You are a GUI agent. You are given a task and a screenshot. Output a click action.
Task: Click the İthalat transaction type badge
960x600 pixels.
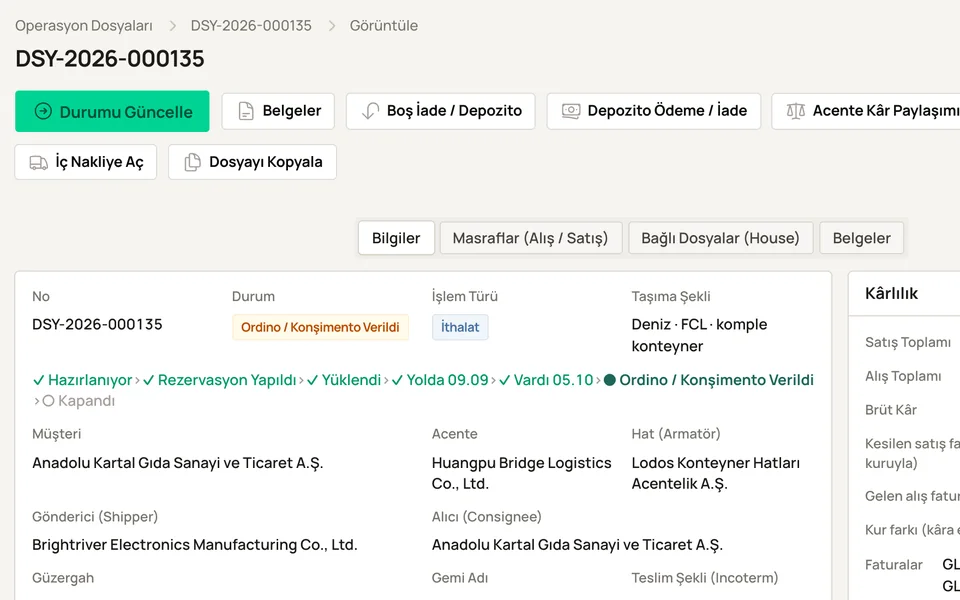(x=460, y=327)
